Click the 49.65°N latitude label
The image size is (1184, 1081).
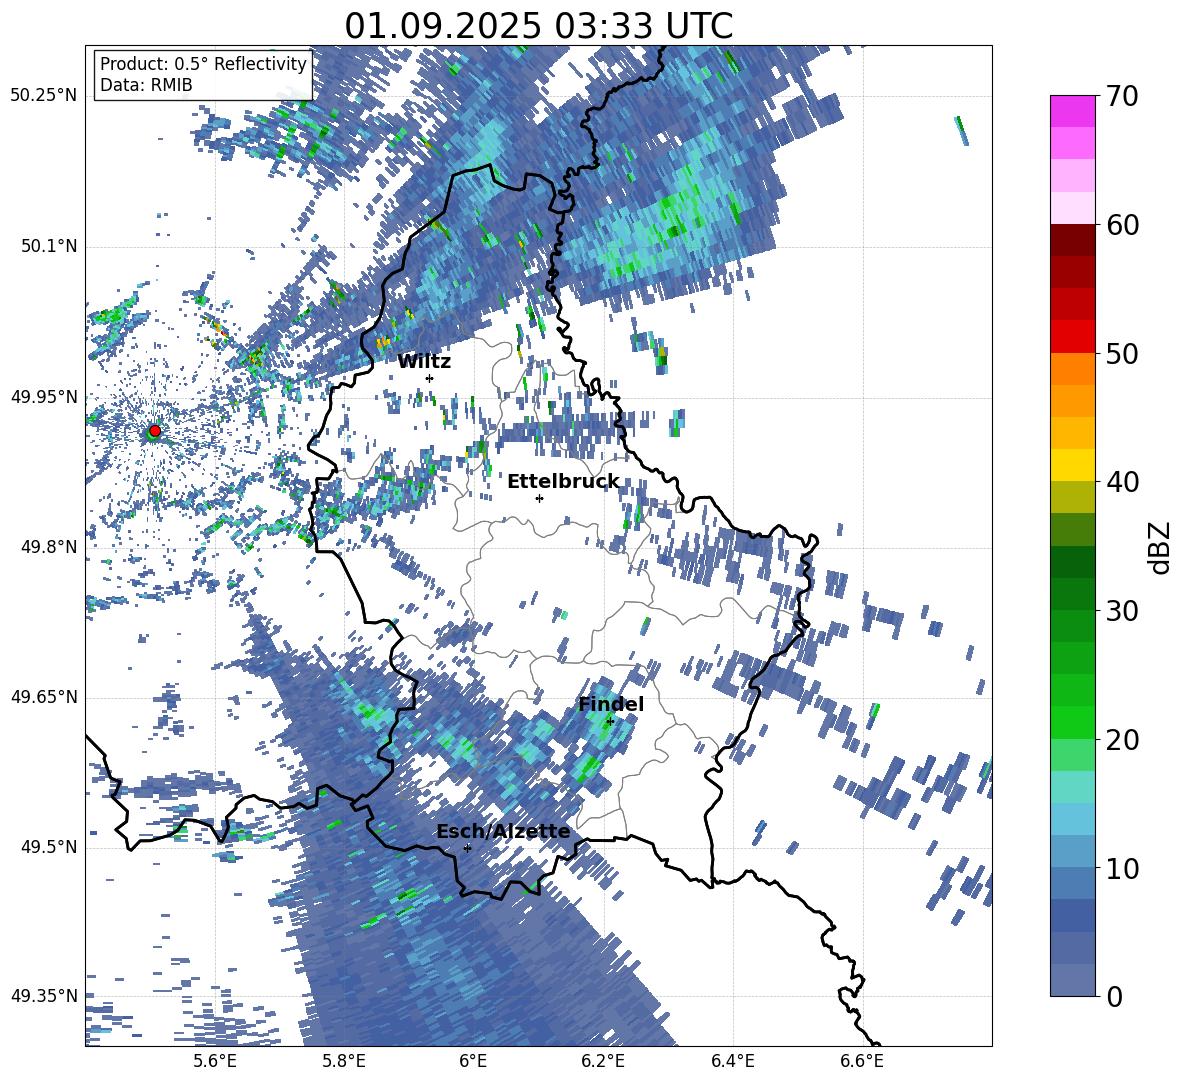coord(44,697)
